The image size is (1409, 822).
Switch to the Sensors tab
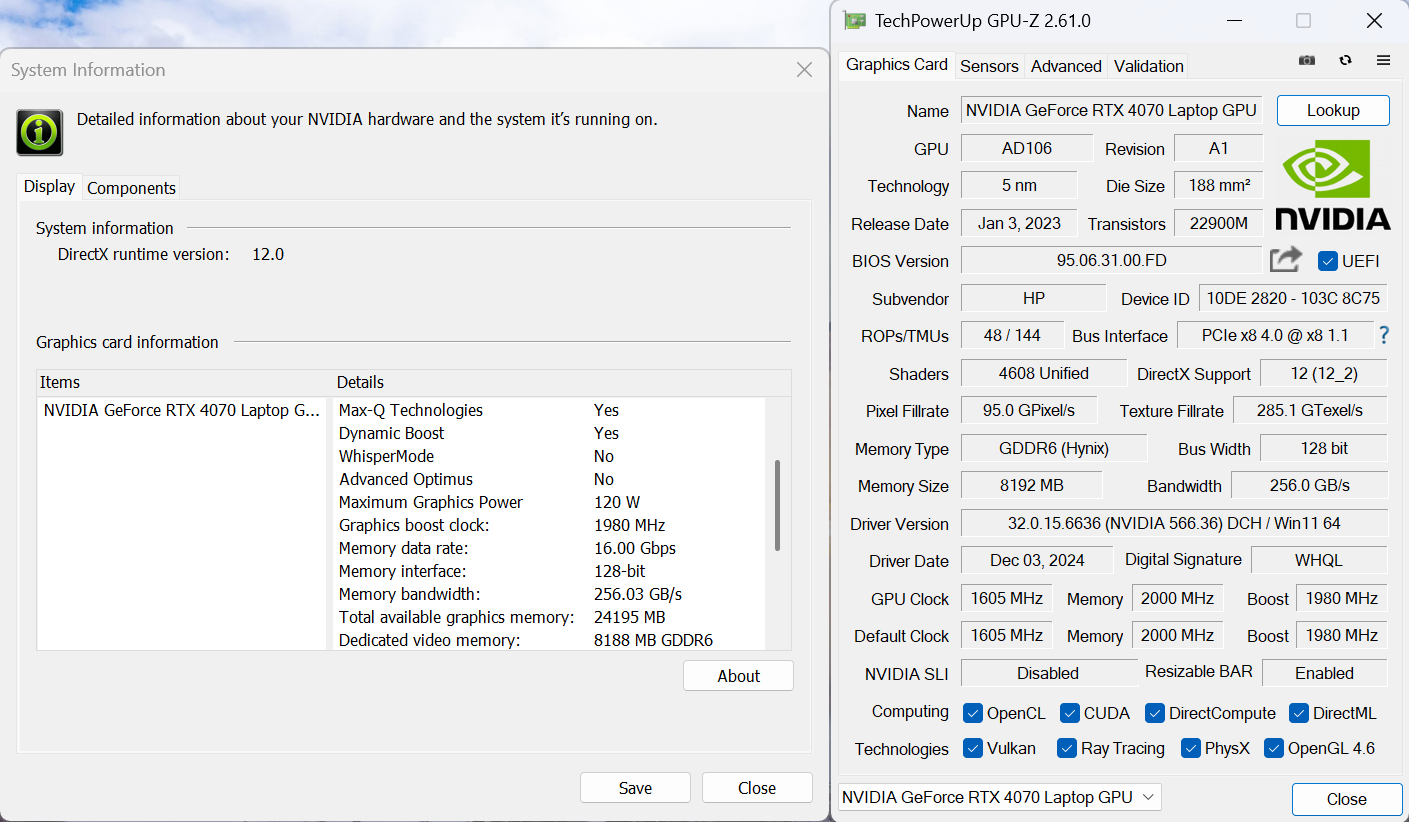pyautogui.click(x=989, y=66)
